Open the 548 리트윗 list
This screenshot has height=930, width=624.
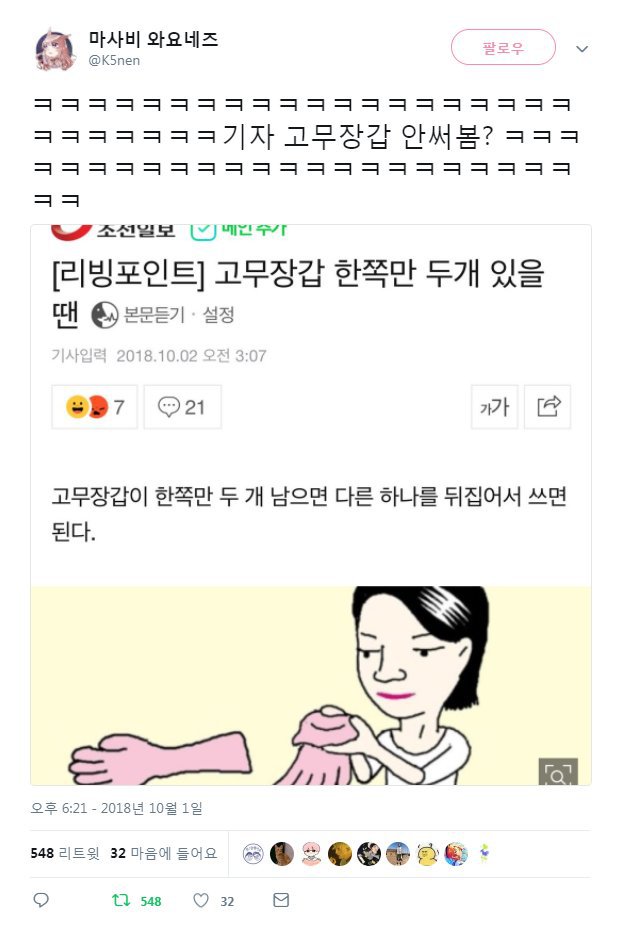pos(65,853)
